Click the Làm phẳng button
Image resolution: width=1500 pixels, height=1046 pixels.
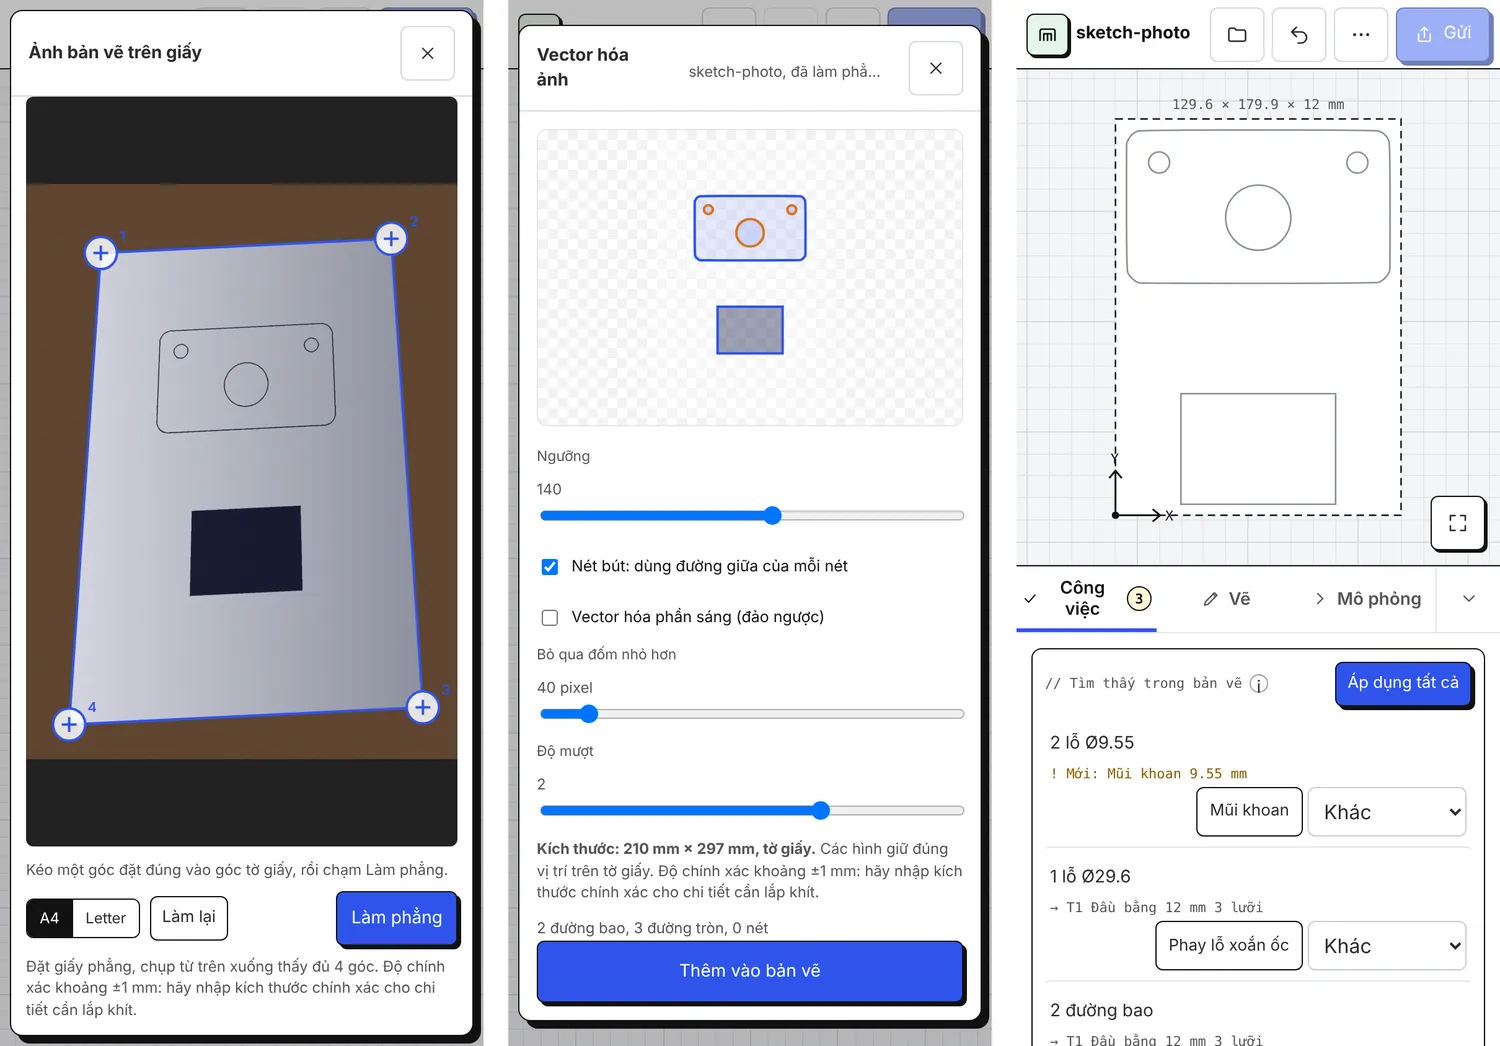(x=397, y=918)
